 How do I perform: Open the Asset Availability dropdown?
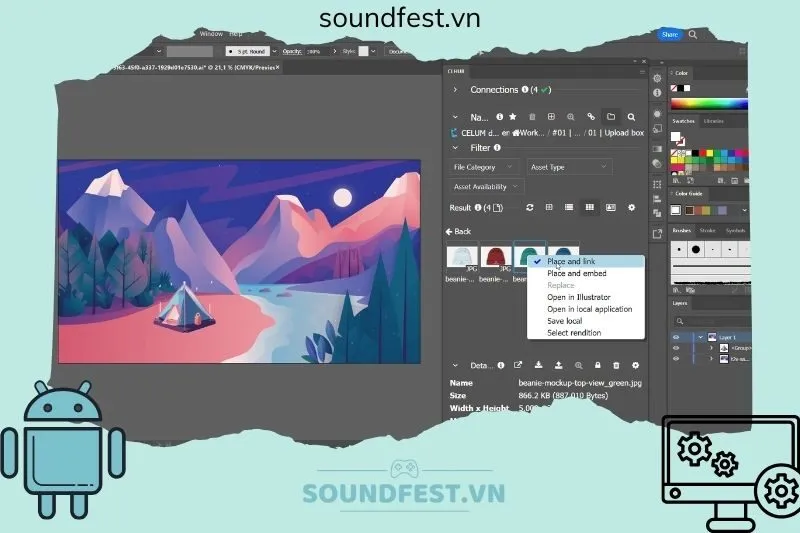[487, 186]
